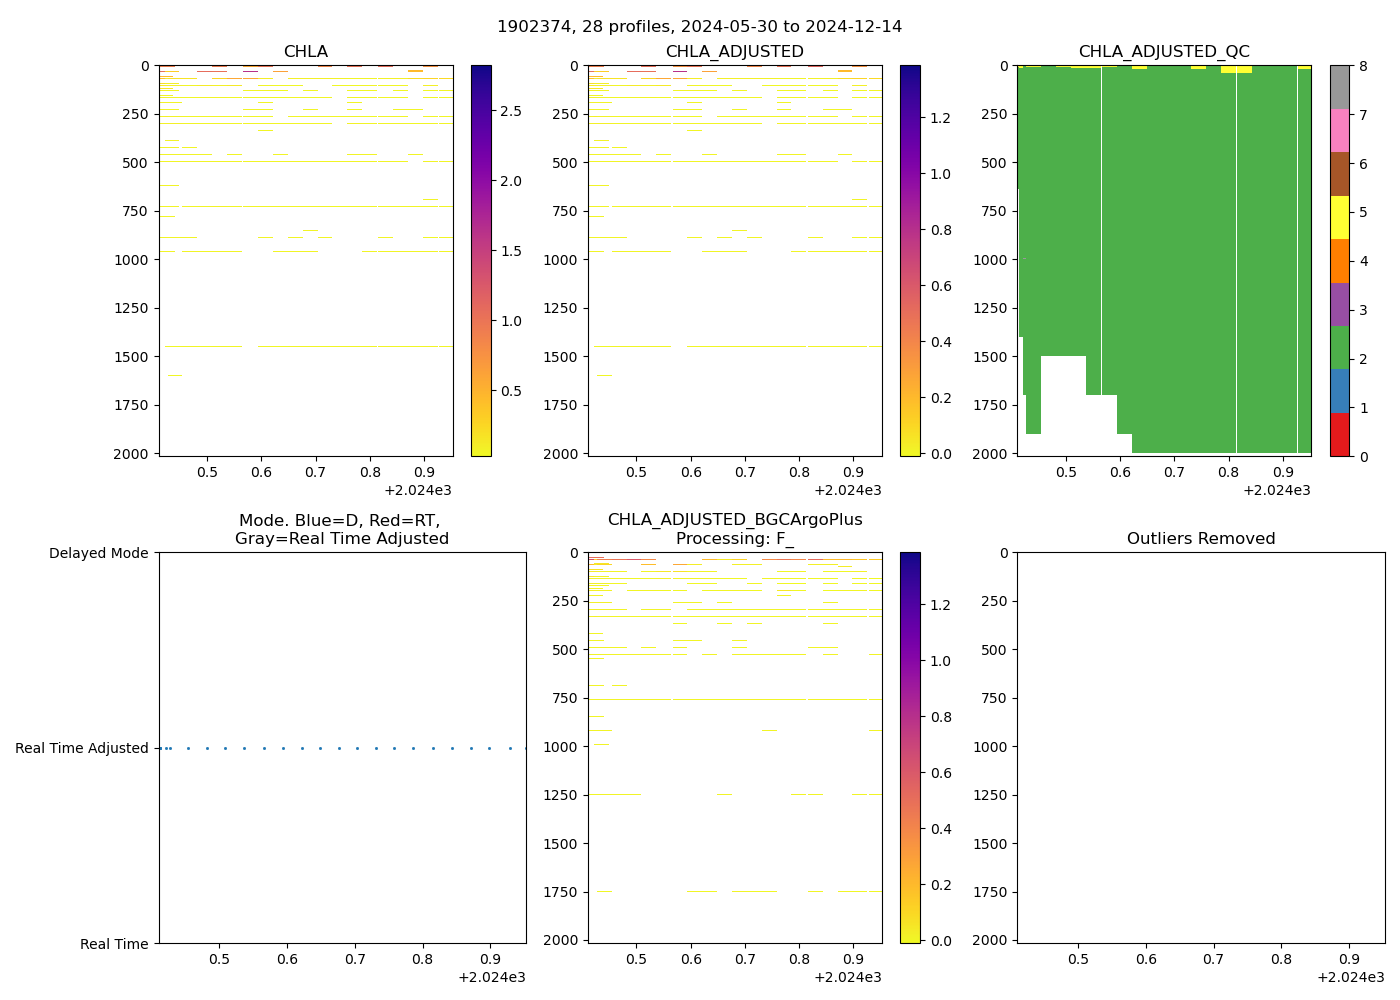Click the +2.024e3 offset under the Mode plot
Screen dimensions: 1400x1000
(x=491, y=977)
